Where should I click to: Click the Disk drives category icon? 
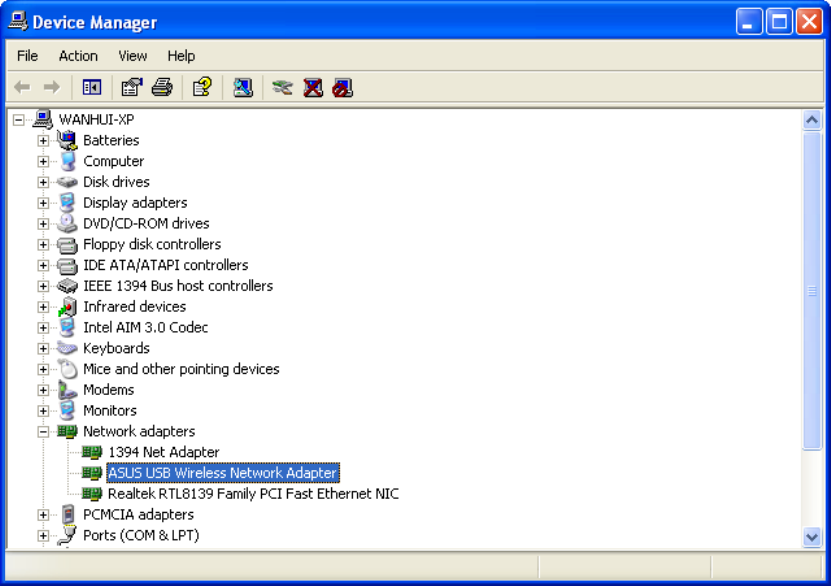point(67,182)
